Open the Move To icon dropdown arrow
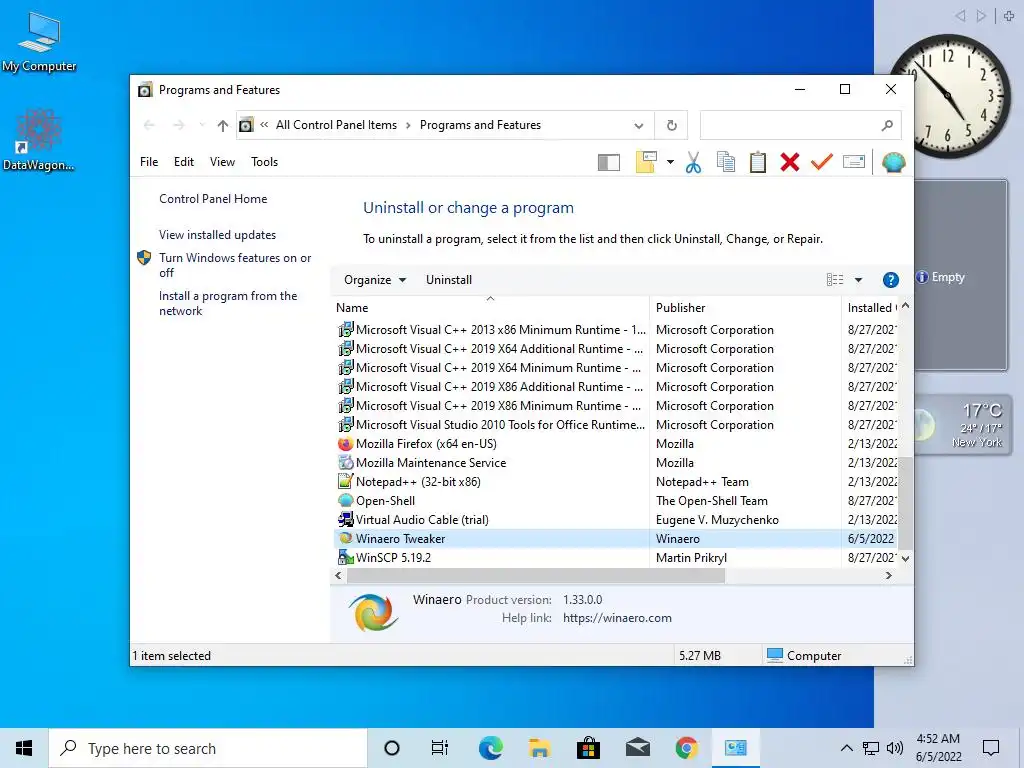The image size is (1024, 768). coord(670,162)
